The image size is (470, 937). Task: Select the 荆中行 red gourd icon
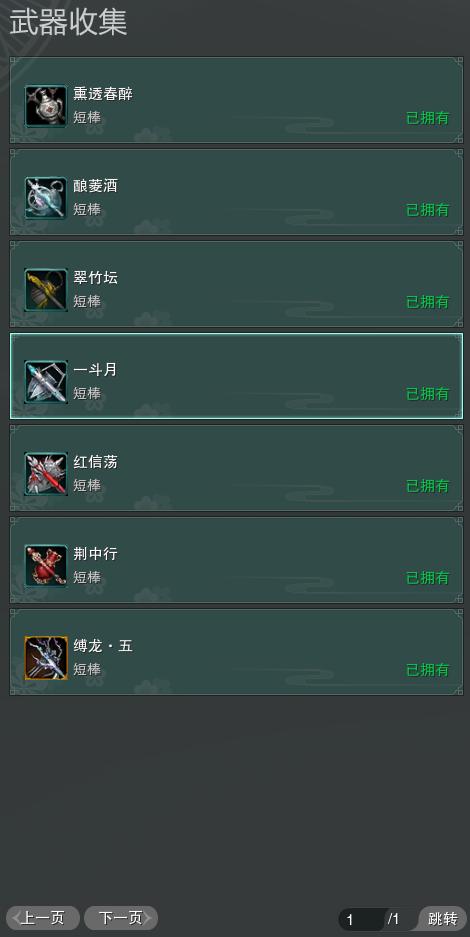(x=46, y=566)
